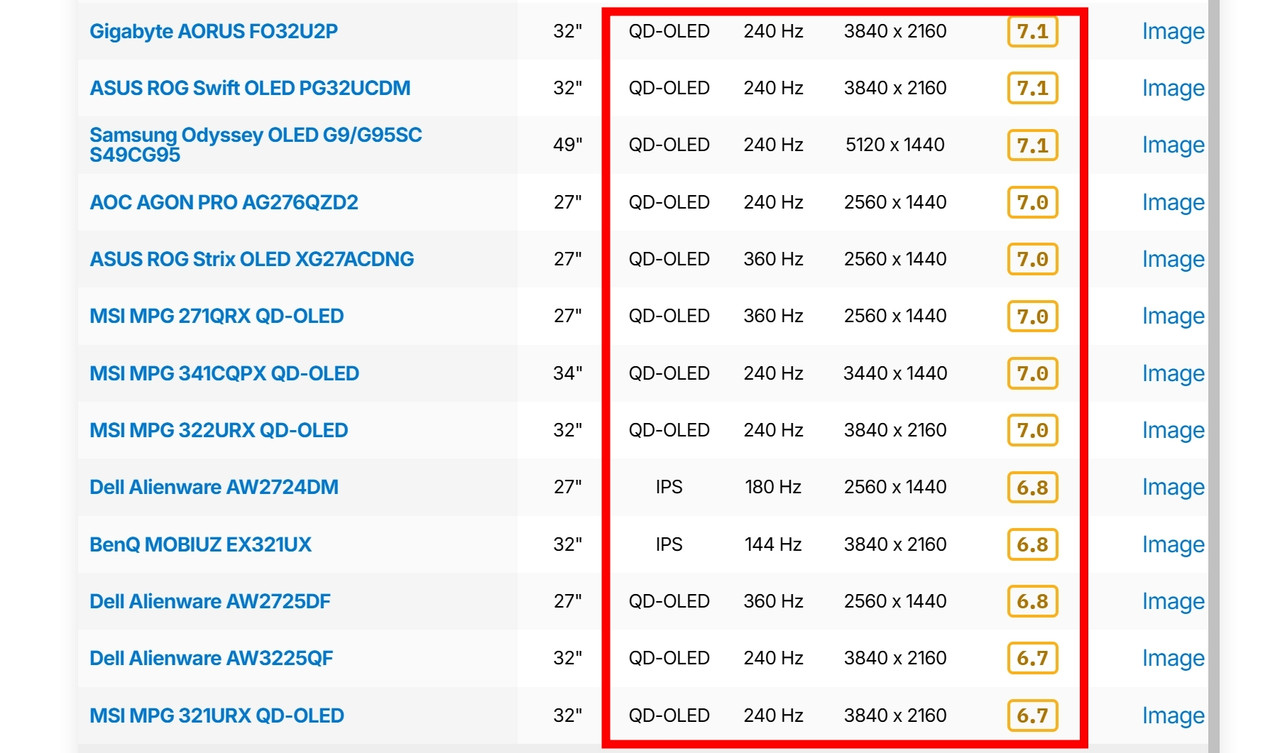Open the MSI MPG 322URX QD-OLED link
Screen dimensions: 1280x753
click(219, 430)
